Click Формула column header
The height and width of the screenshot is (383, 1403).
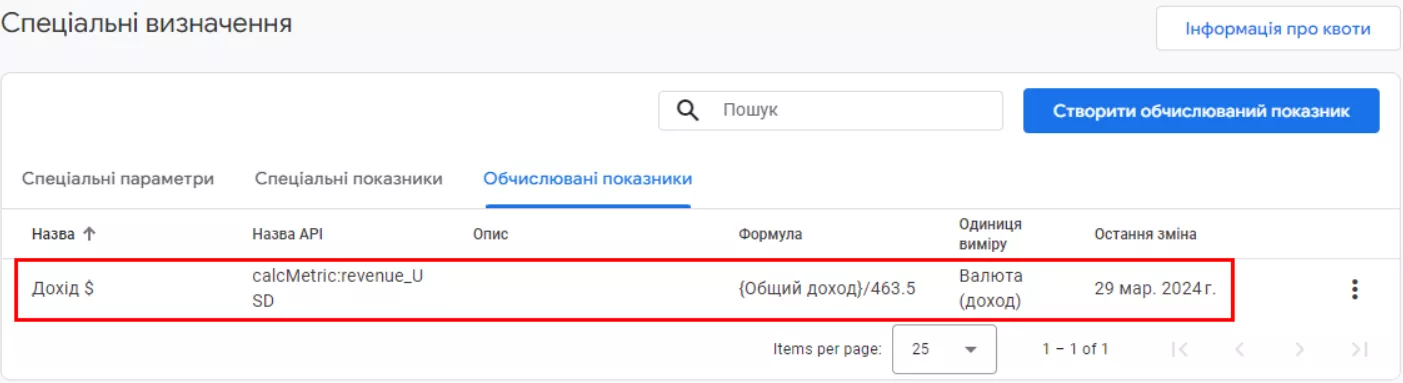coord(770,234)
